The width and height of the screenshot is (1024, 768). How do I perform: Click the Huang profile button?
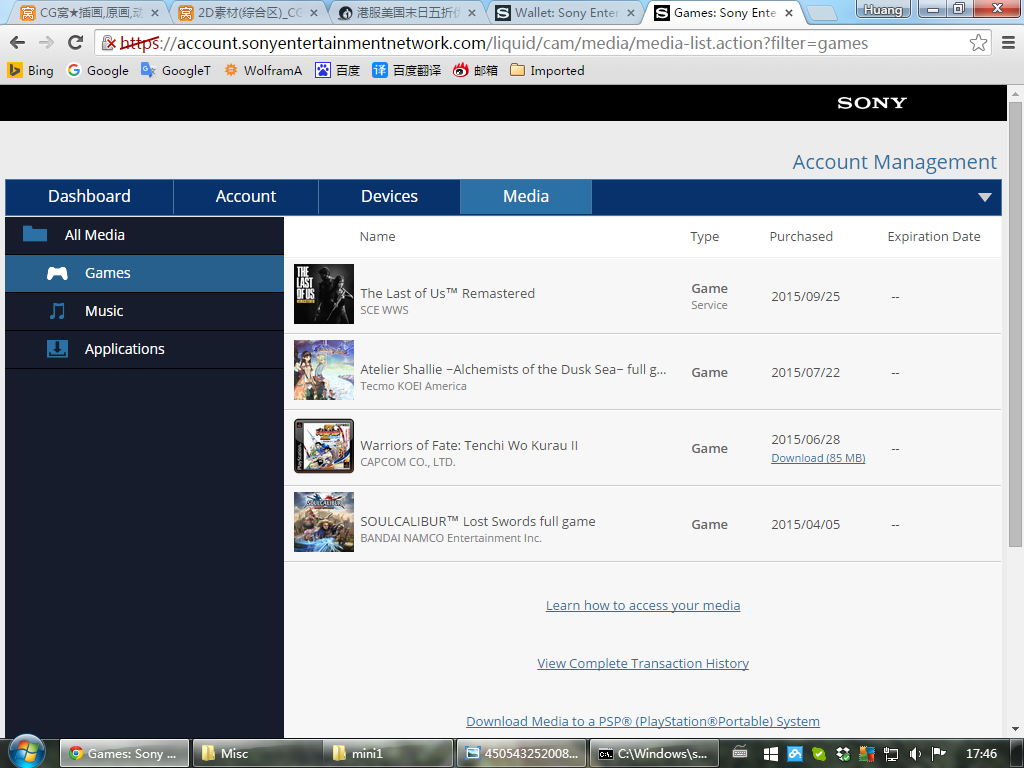(x=883, y=9)
